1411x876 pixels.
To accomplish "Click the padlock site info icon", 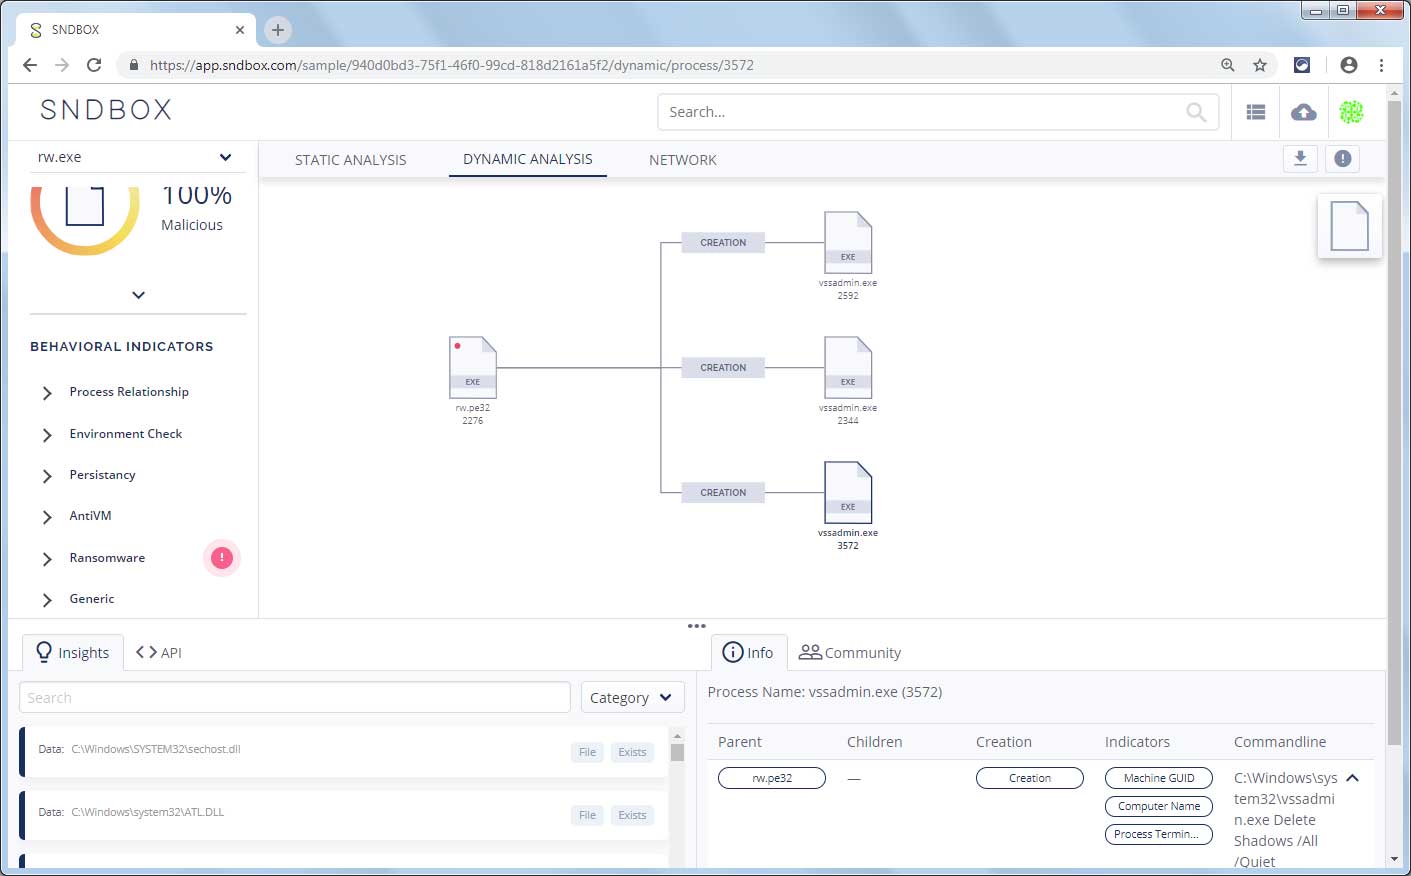I will (133, 65).
